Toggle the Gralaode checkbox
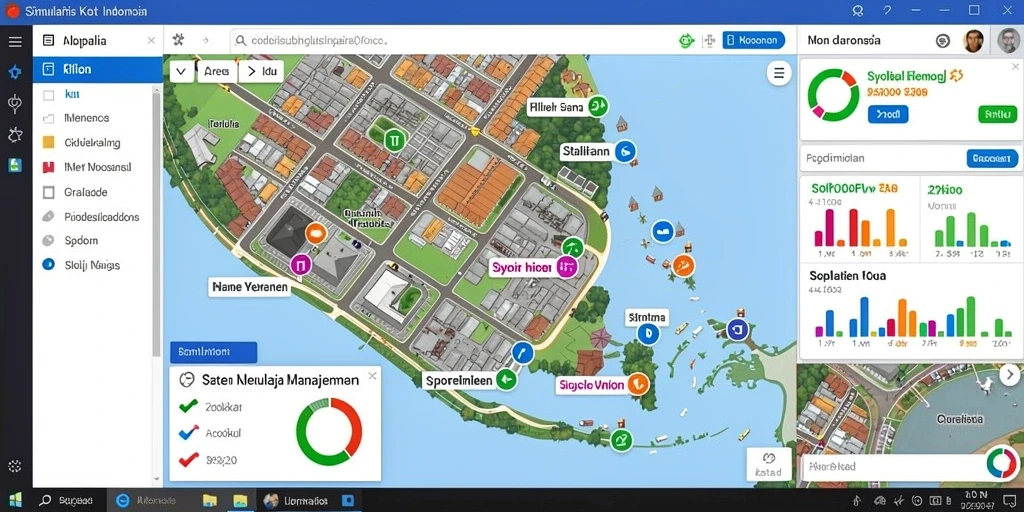 tap(48, 192)
